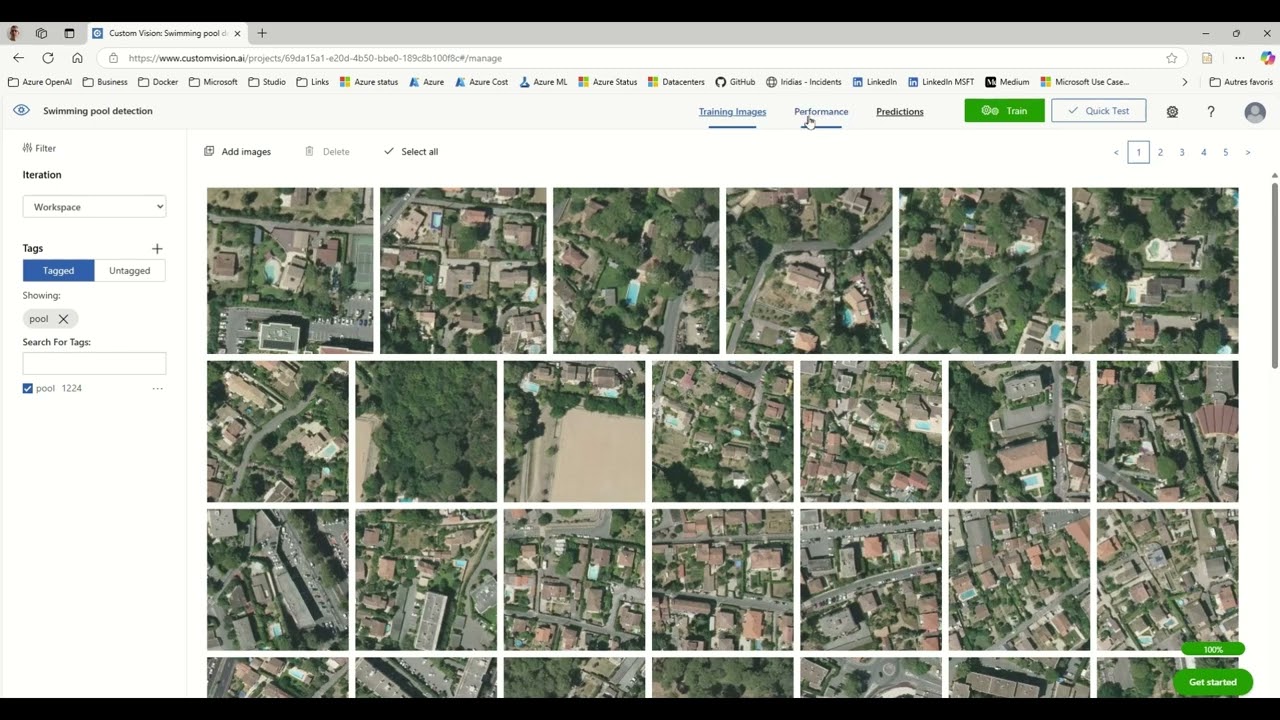This screenshot has height=720, width=1280.
Task: Switch to the Performance tab
Action: tap(821, 112)
